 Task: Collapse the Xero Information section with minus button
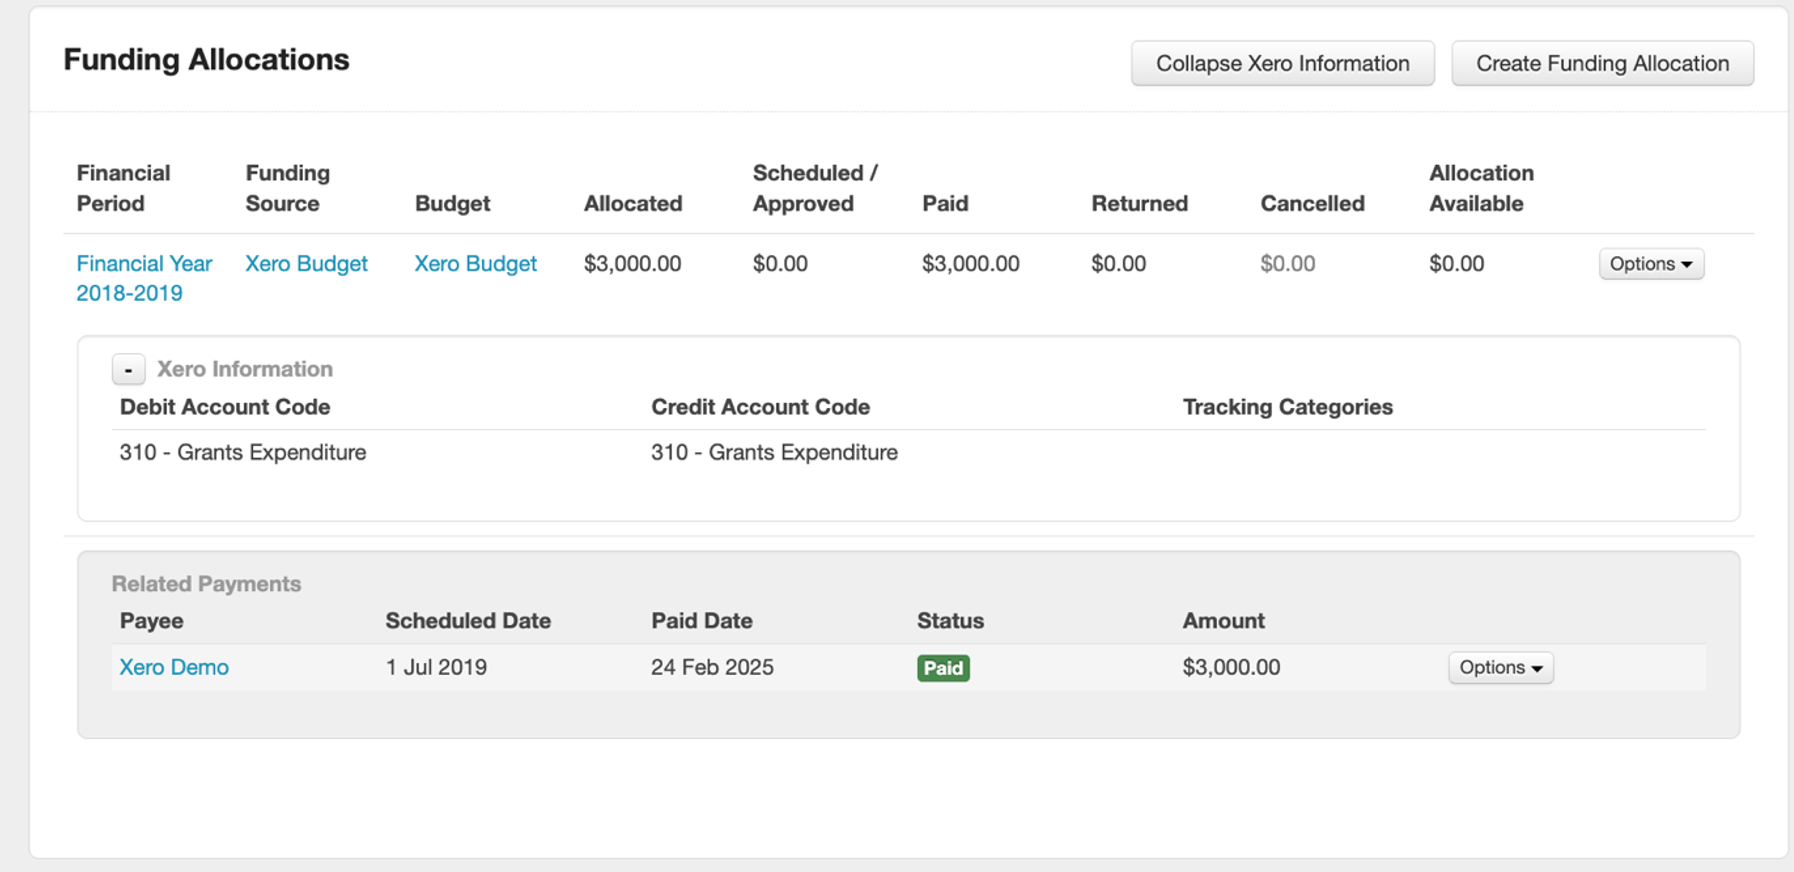point(128,369)
